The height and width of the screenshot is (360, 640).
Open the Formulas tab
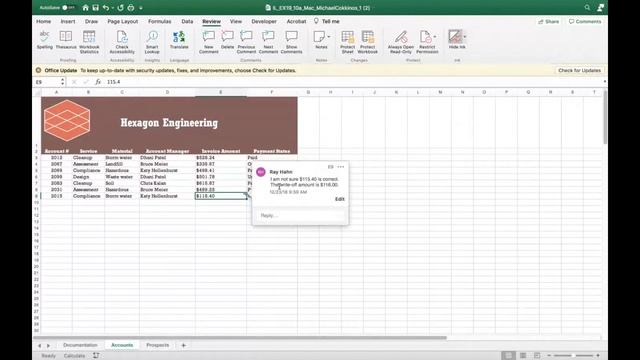pos(160,21)
